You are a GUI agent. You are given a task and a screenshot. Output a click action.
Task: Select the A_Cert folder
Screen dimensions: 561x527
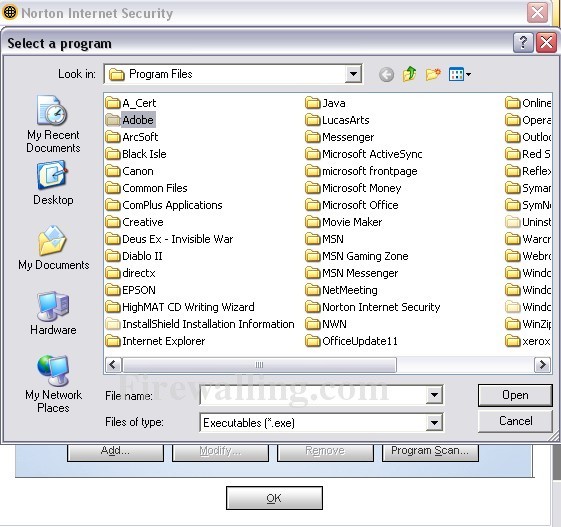[131, 103]
